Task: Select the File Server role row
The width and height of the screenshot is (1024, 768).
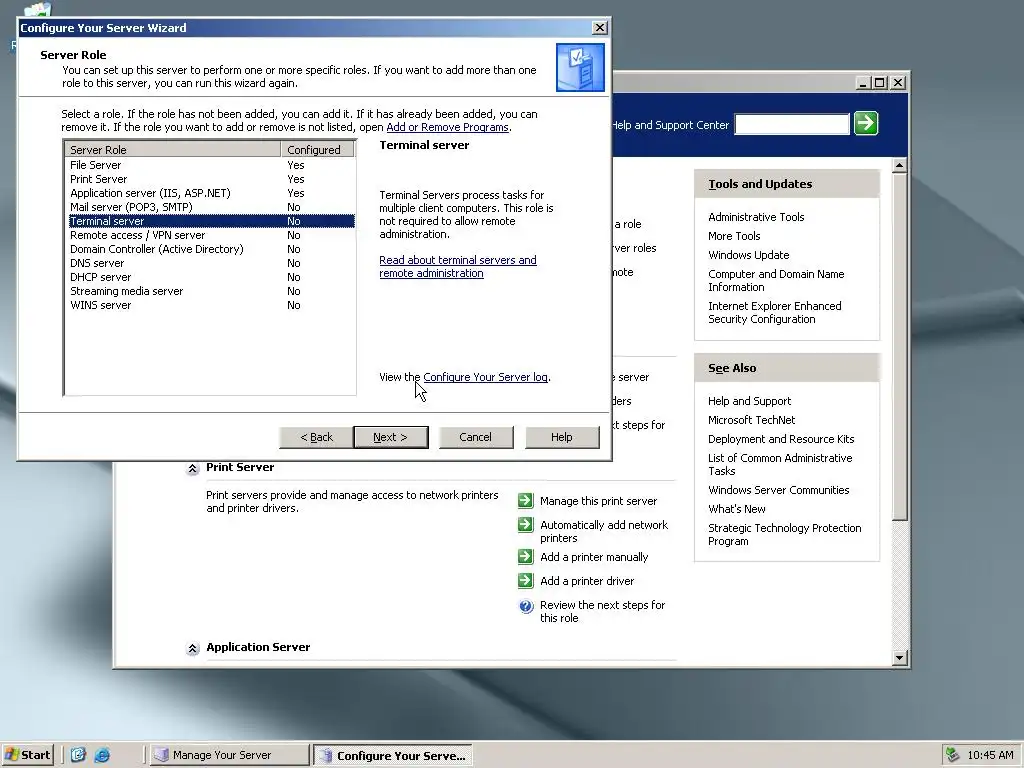Action: (x=211, y=165)
